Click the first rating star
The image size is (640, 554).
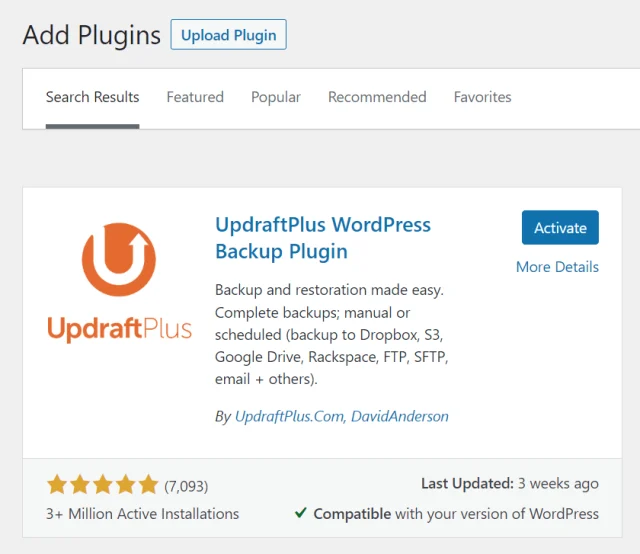pyautogui.click(x=57, y=486)
